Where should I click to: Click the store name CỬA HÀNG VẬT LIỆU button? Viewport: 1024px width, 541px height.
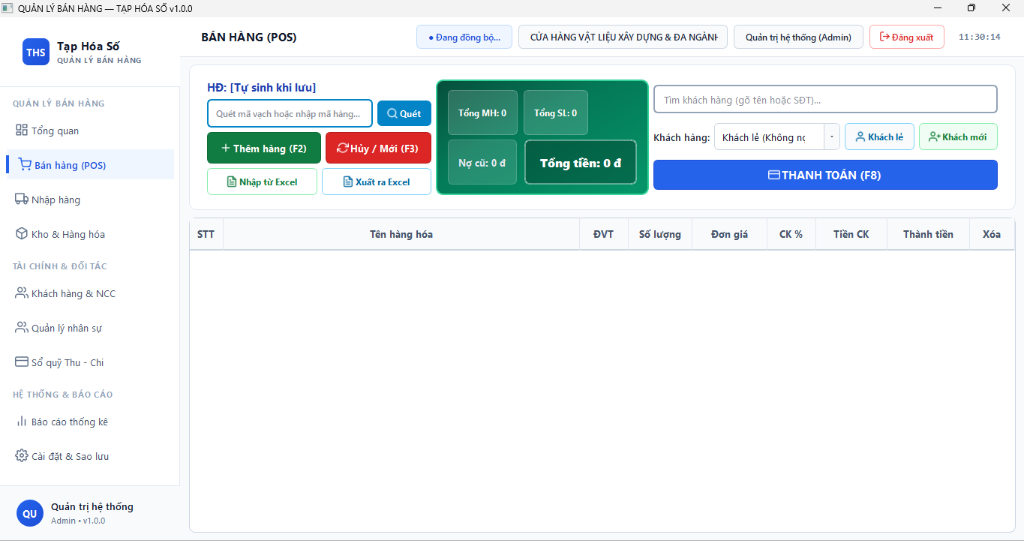coord(624,37)
